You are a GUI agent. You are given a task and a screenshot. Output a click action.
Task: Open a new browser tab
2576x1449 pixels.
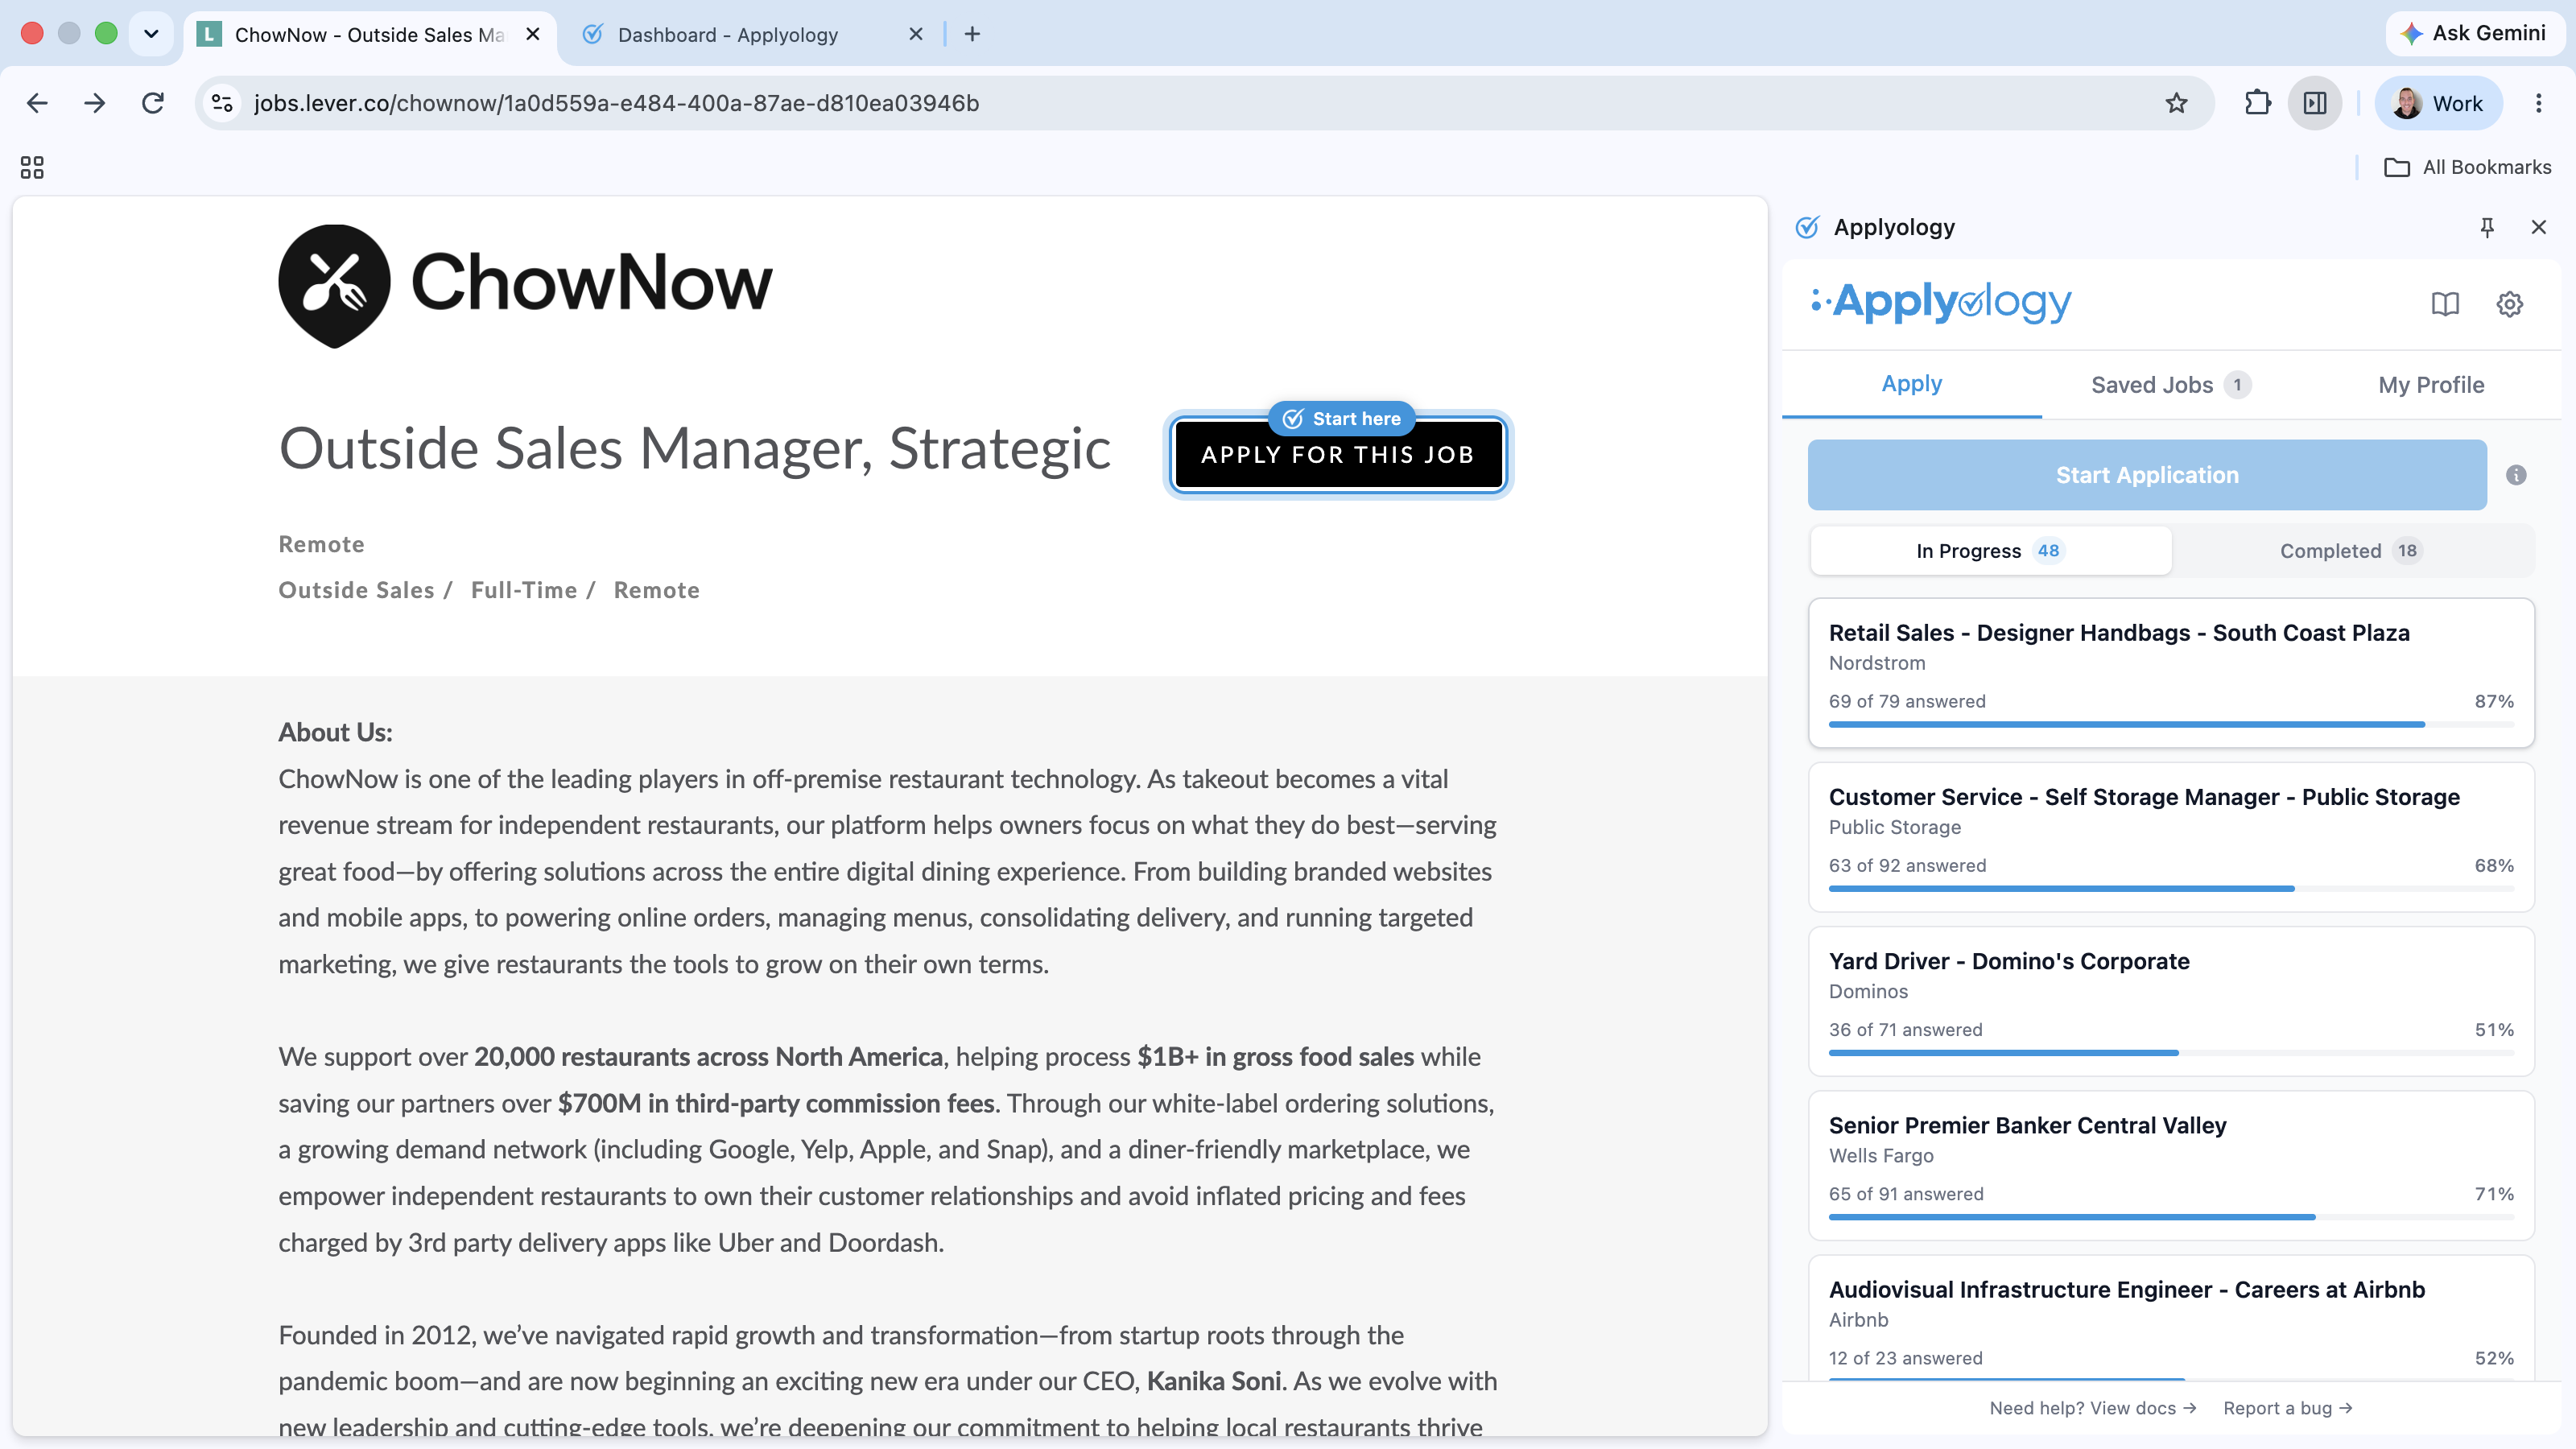pyautogui.click(x=972, y=34)
